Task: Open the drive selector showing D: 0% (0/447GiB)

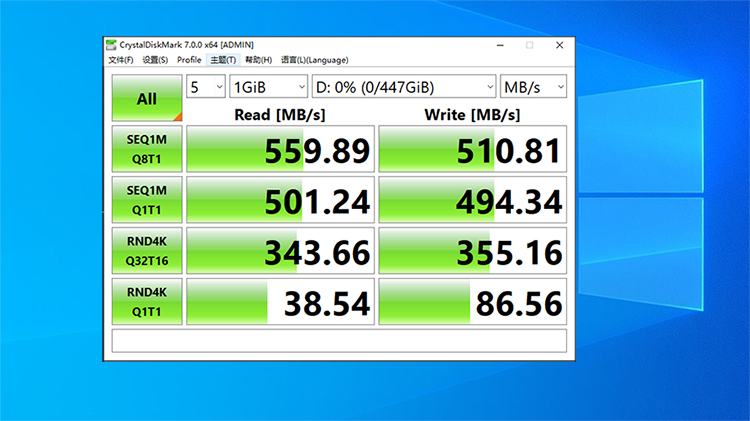Action: point(404,87)
